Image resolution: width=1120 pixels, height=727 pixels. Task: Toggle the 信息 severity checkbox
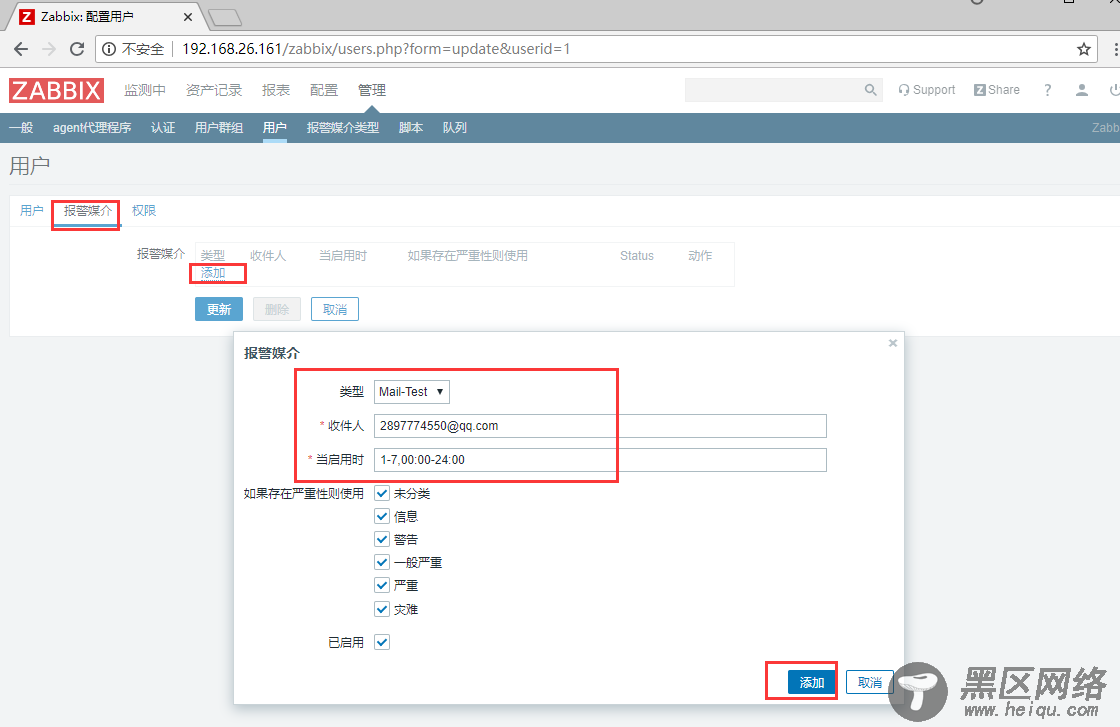[382, 516]
